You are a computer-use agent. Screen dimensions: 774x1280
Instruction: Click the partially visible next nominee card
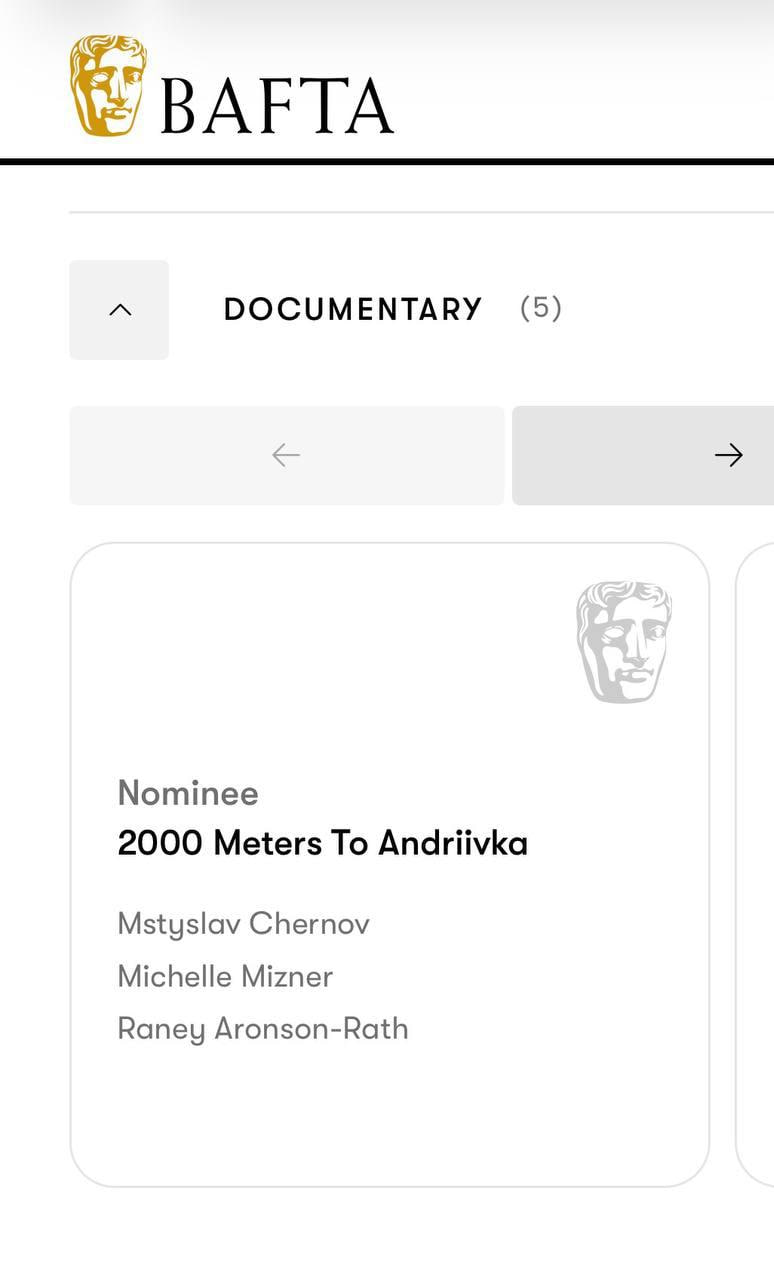(758, 860)
